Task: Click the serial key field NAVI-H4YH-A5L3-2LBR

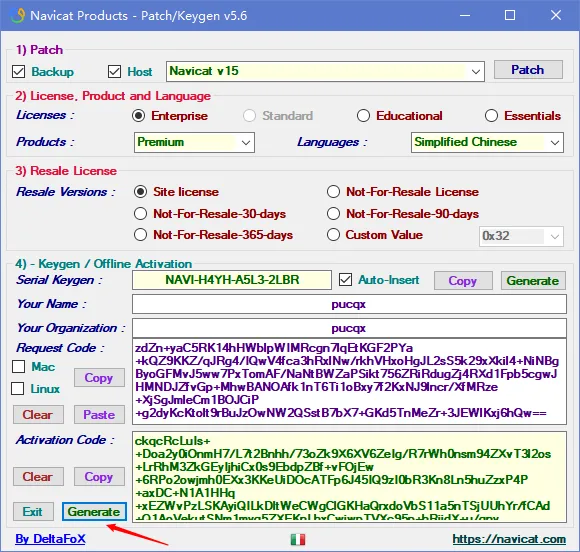Action: click(232, 280)
